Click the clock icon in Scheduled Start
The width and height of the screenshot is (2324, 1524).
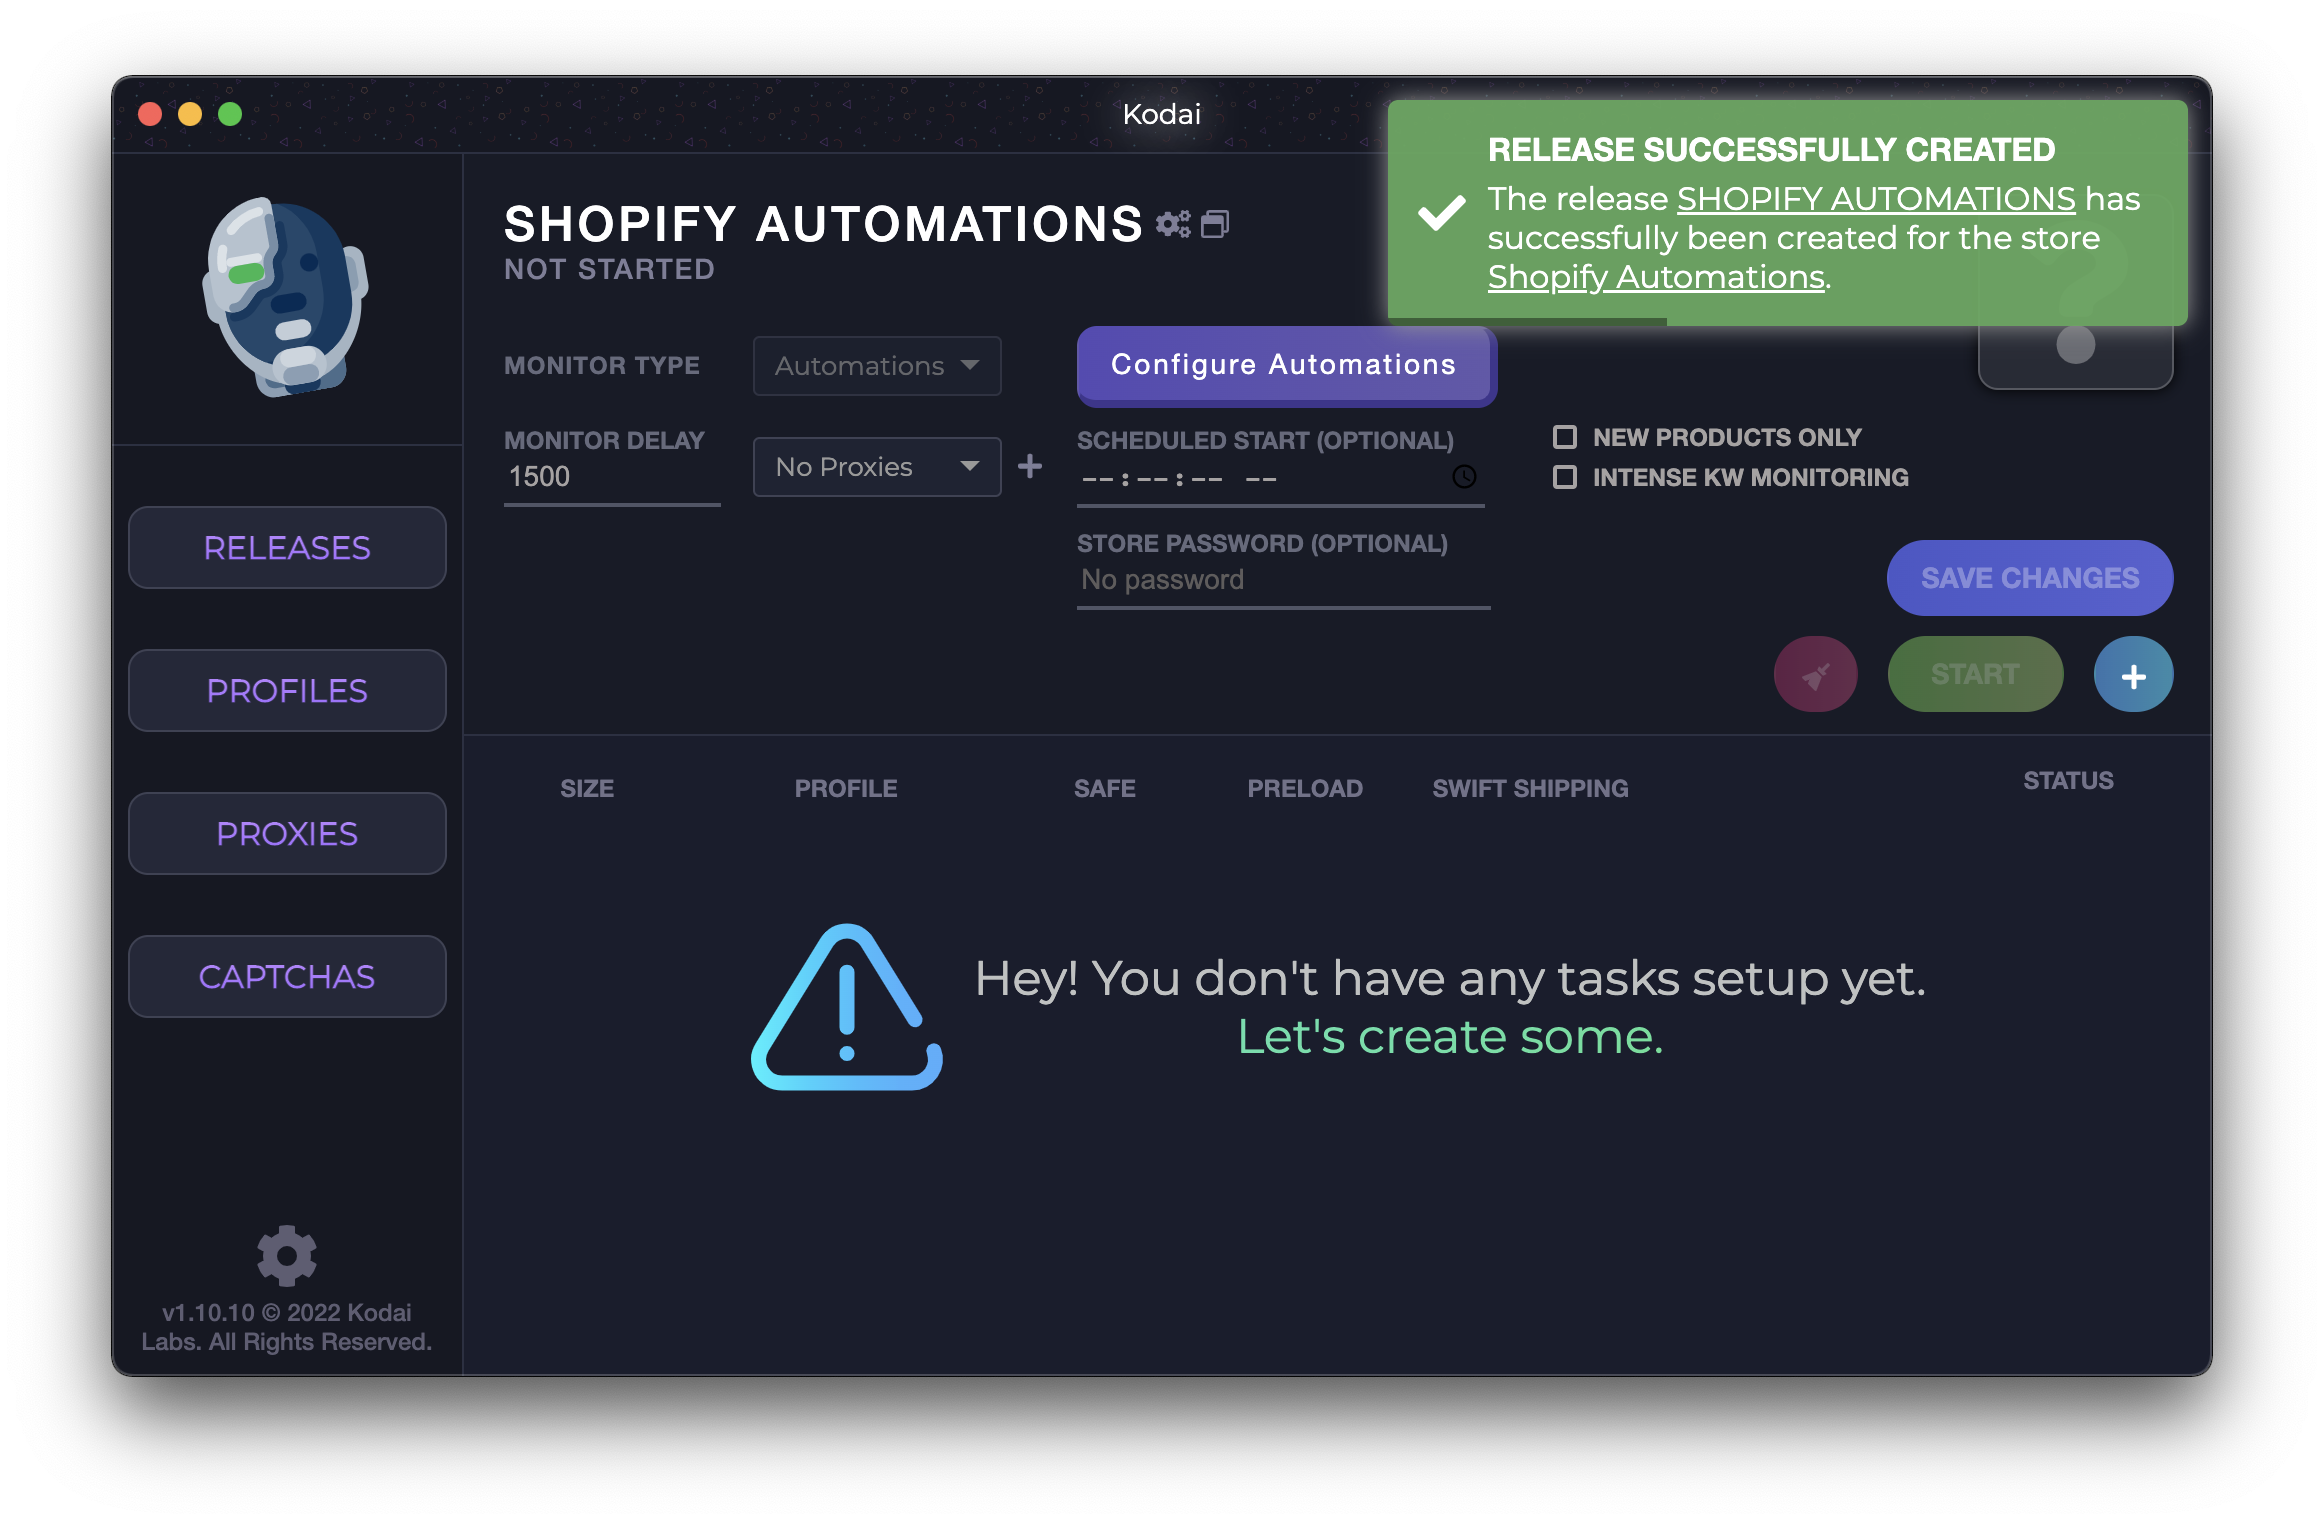point(1464,477)
